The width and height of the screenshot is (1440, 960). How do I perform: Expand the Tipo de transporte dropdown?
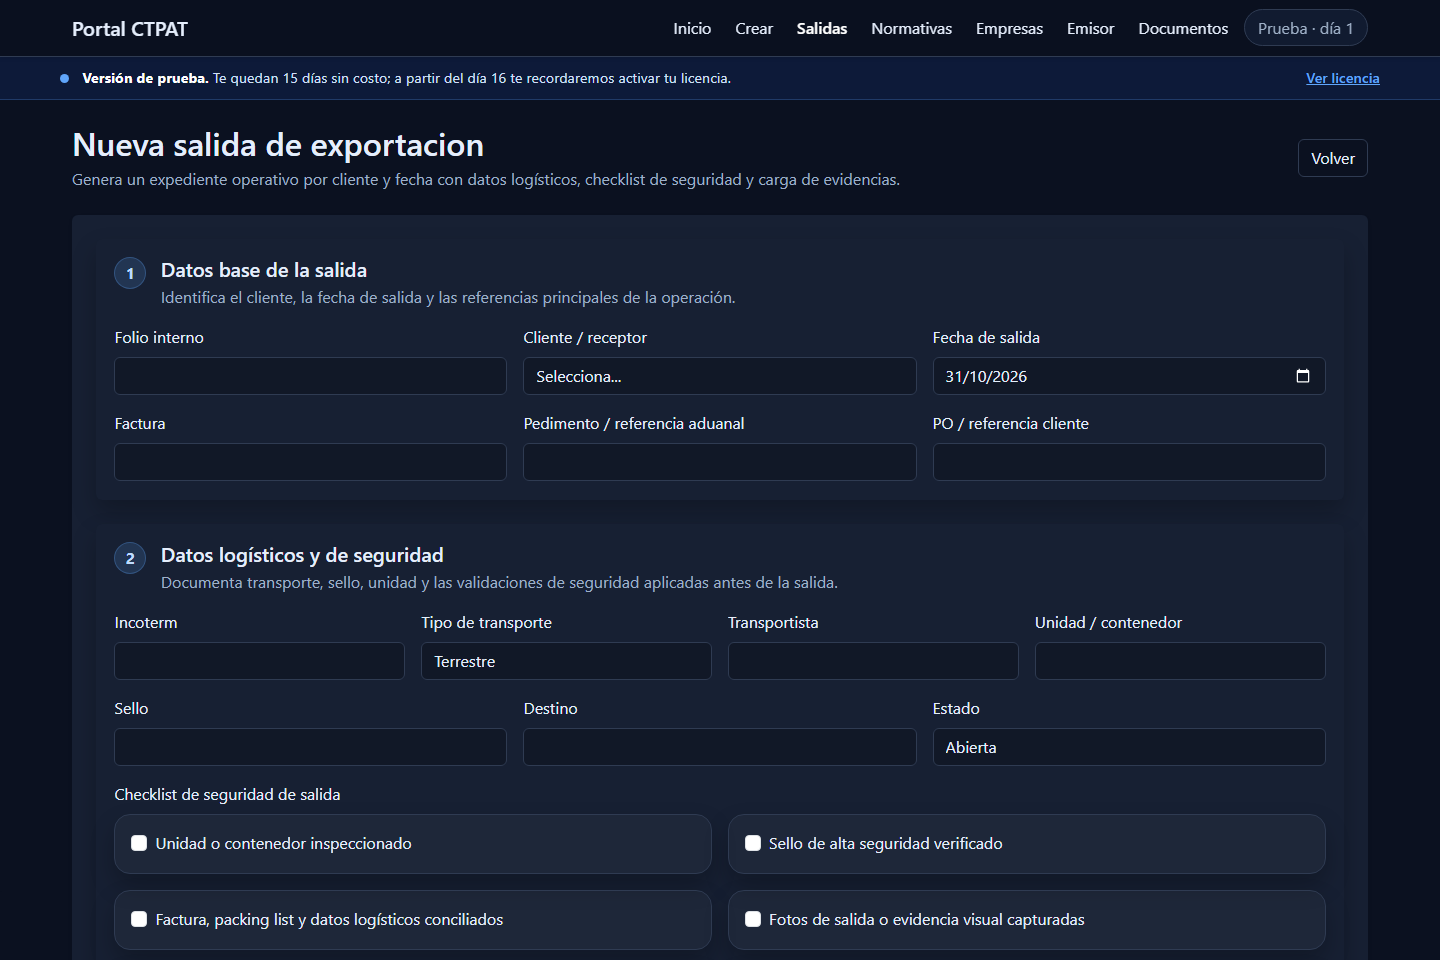[566, 661]
